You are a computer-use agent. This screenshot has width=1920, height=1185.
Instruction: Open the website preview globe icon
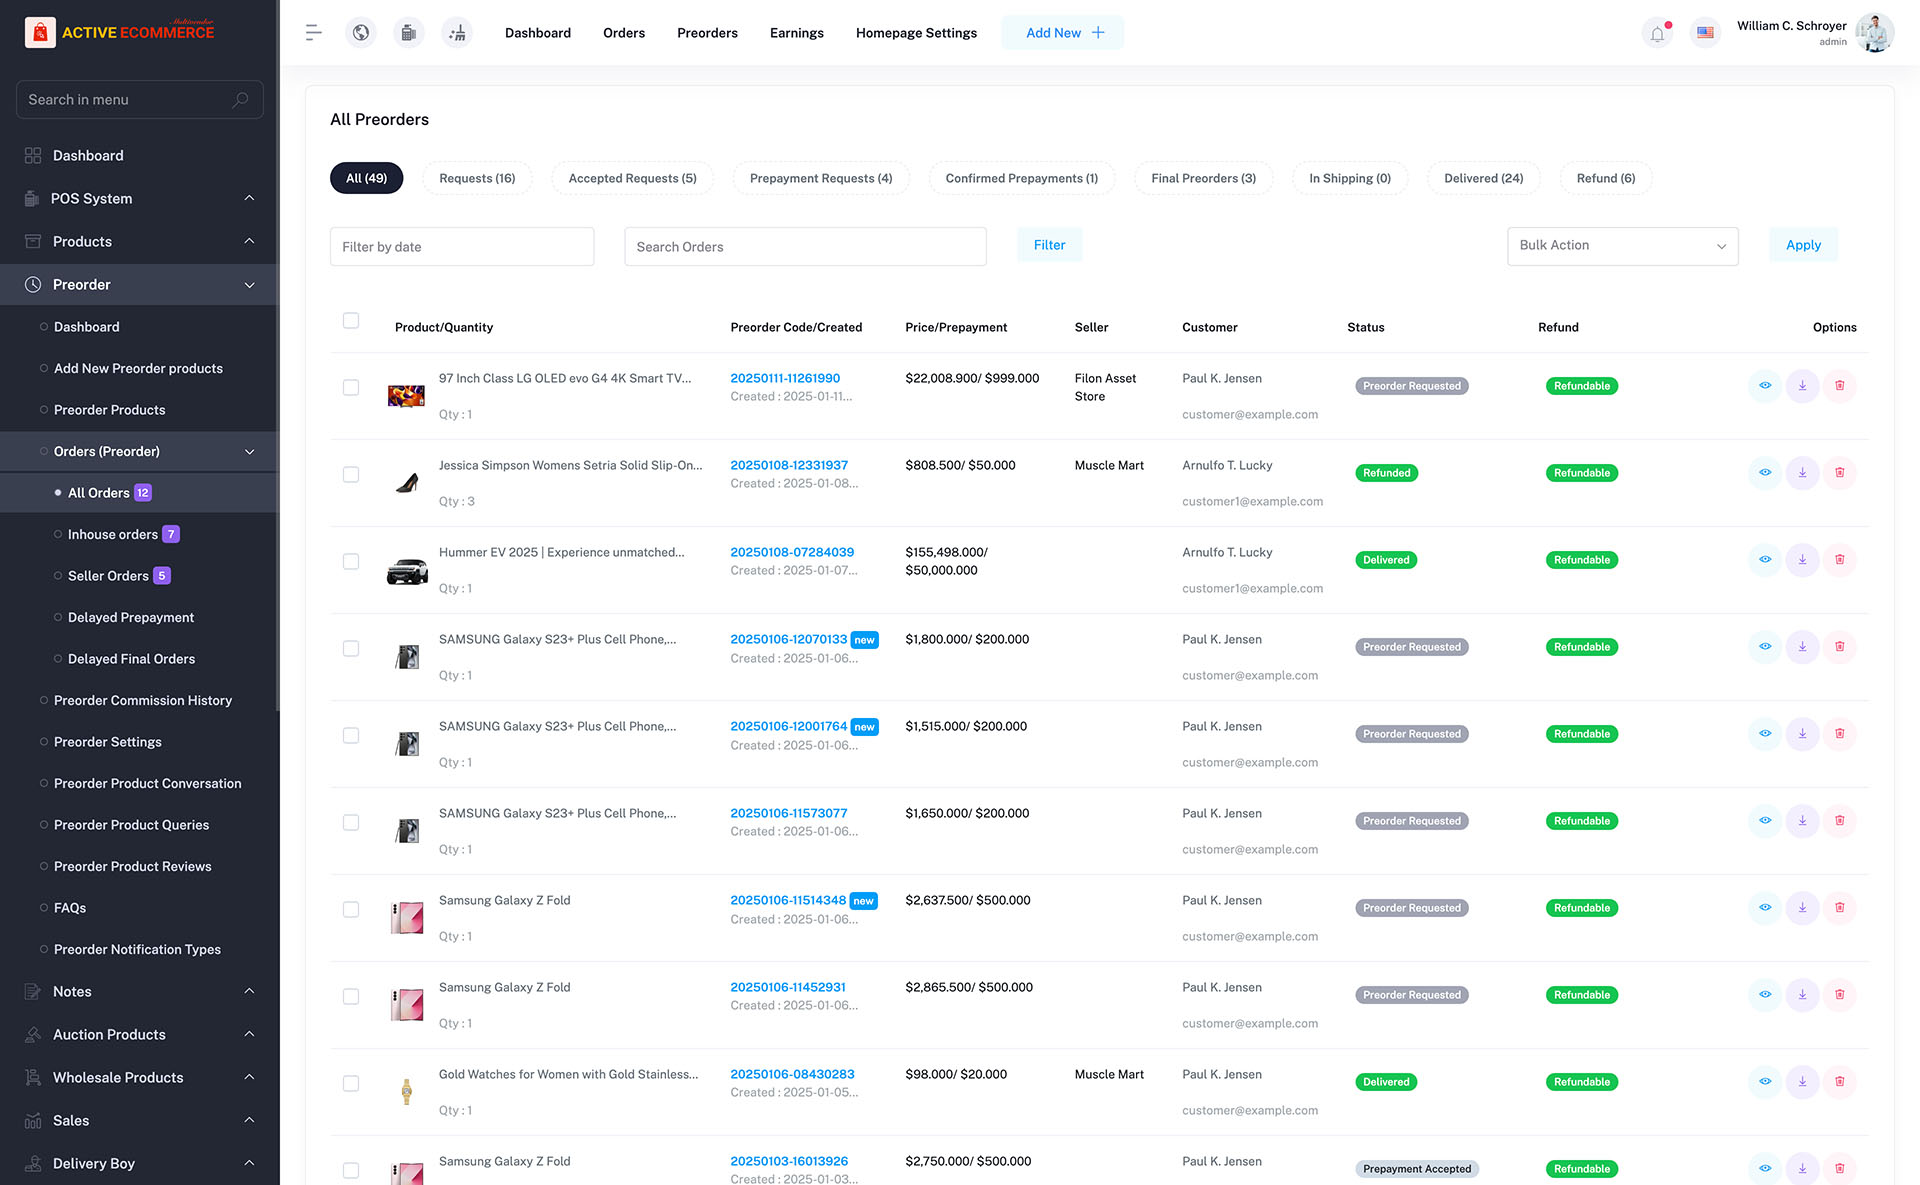[360, 32]
